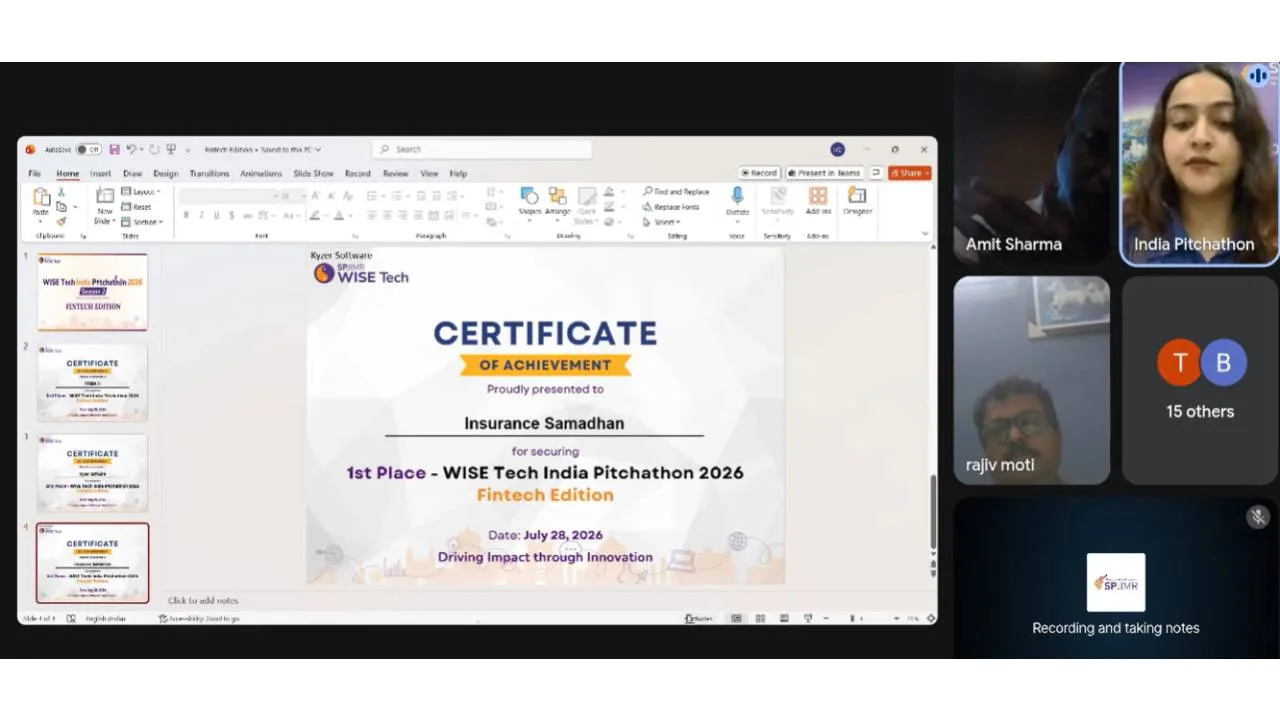This screenshot has width=1280, height=720.
Task: Open the font name combo box
Action: coord(228,196)
